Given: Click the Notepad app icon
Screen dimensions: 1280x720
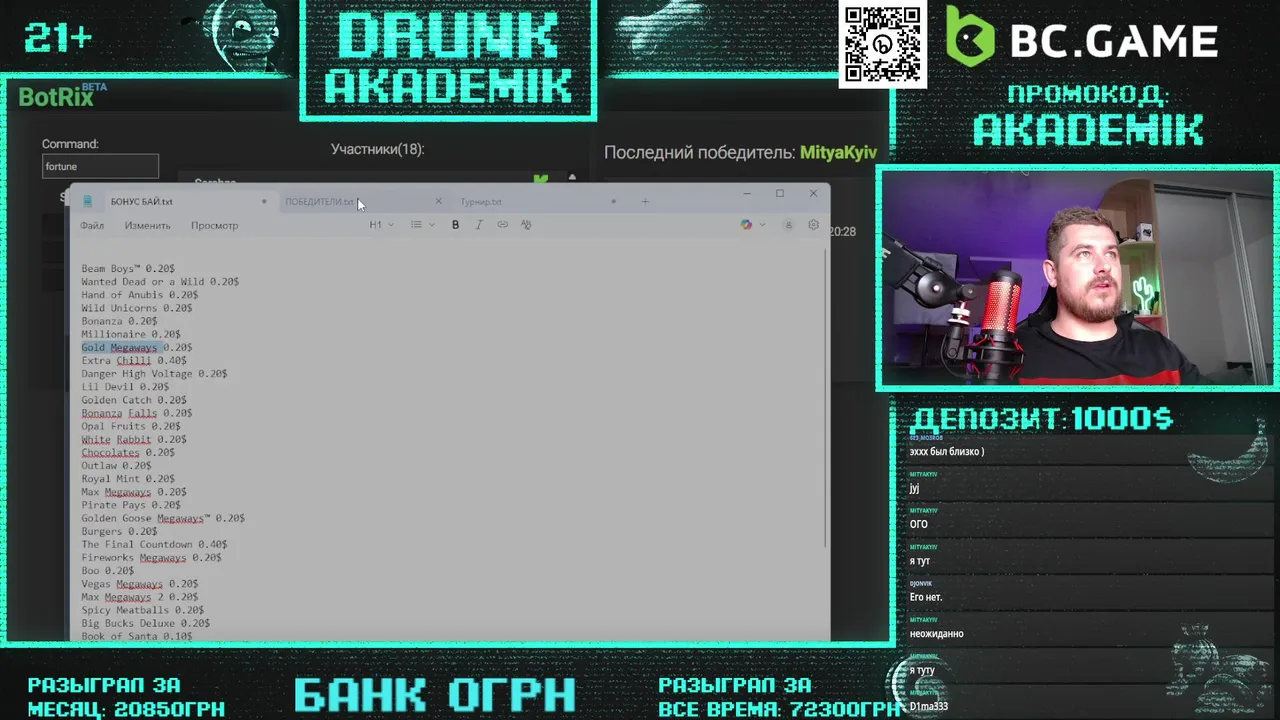Looking at the screenshot, I should (x=87, y=201).
